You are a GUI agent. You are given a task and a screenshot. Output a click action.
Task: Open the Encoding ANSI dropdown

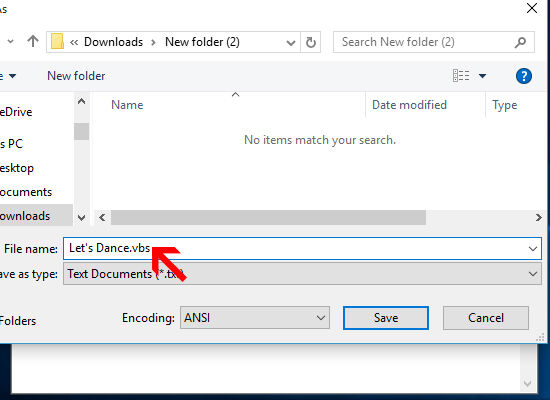[255, 318]
